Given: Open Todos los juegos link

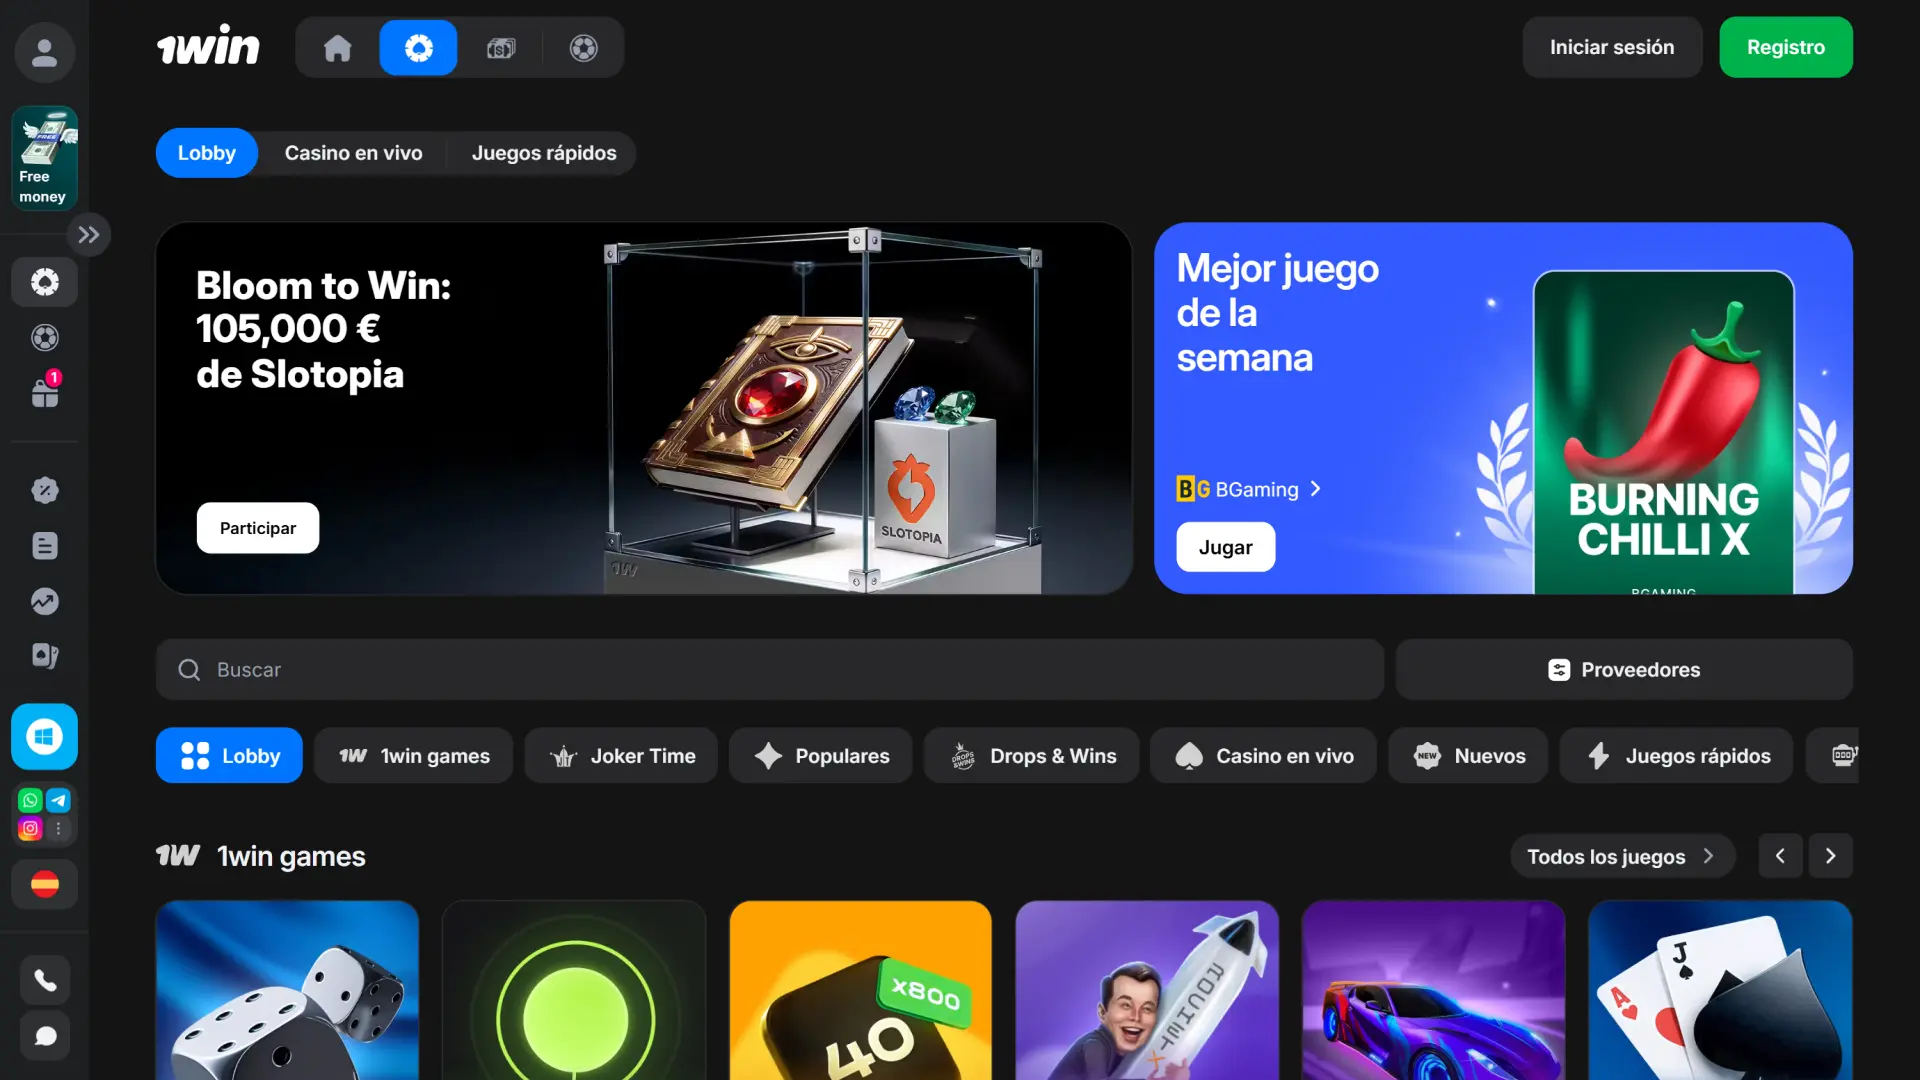Looking at the screenshot, I should 1622,856.
